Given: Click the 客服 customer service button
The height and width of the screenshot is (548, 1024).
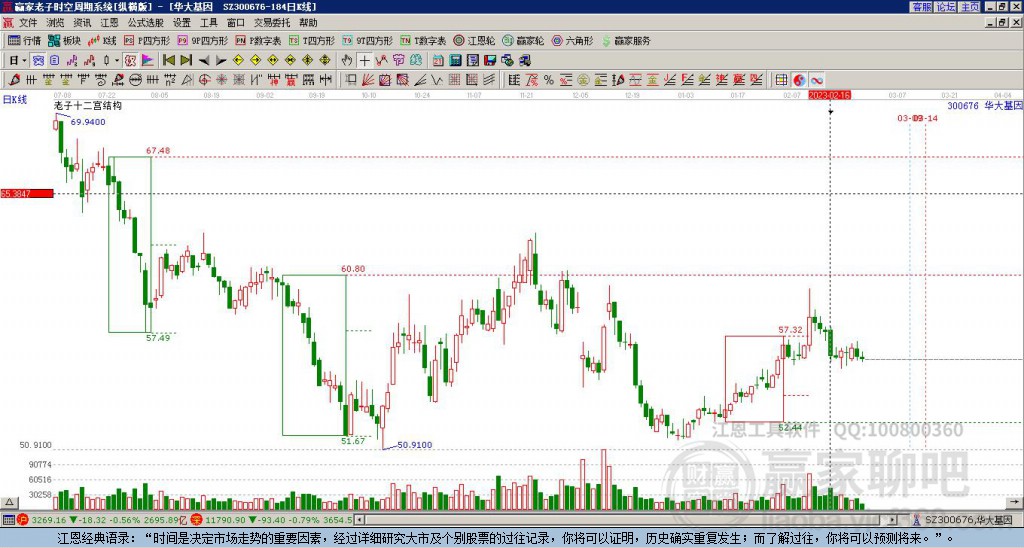Looking at the screenshot, I should (921, 6).
